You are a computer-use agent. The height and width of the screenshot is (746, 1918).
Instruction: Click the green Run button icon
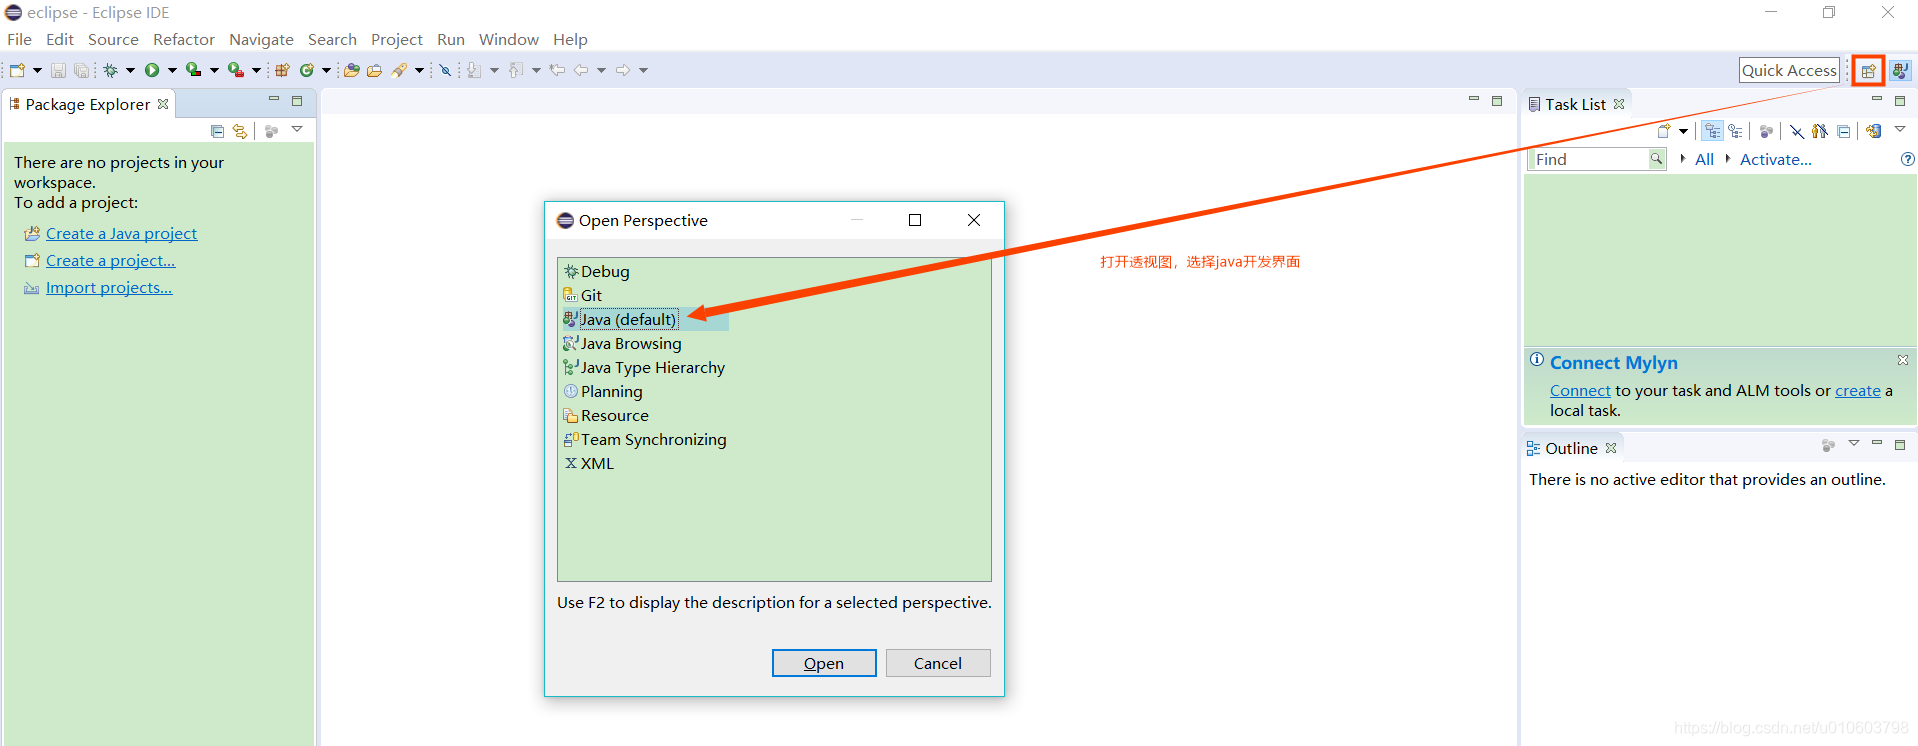click(x=152, y=70)
